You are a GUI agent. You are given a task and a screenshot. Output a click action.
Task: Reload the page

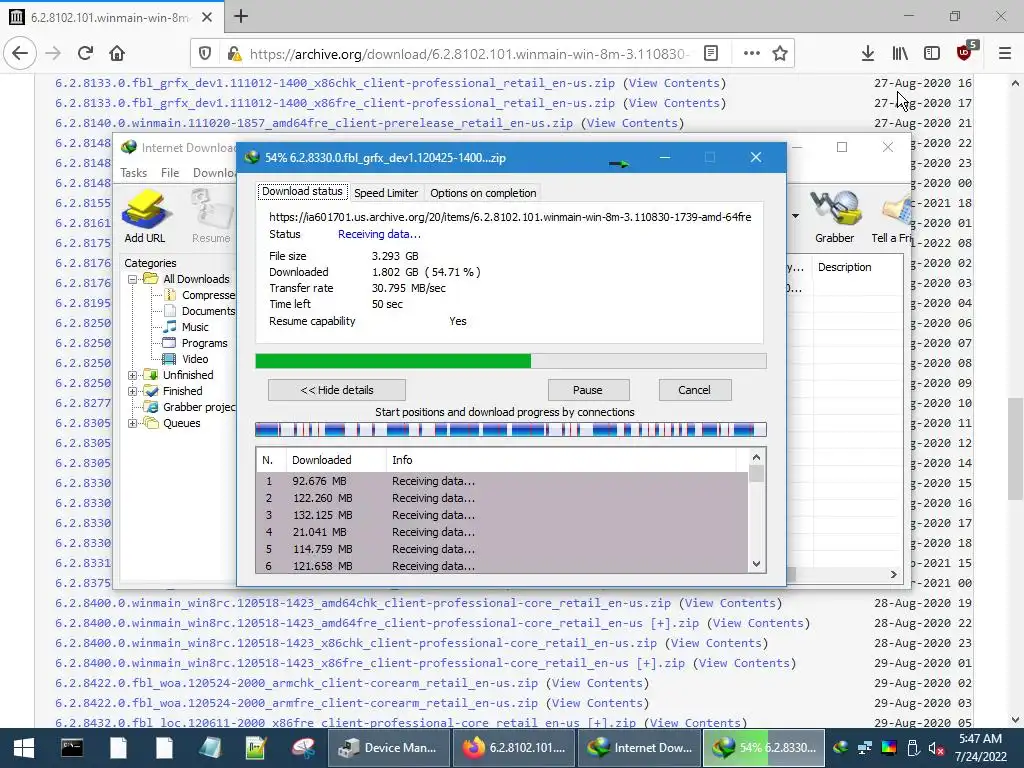coord(86,53)
